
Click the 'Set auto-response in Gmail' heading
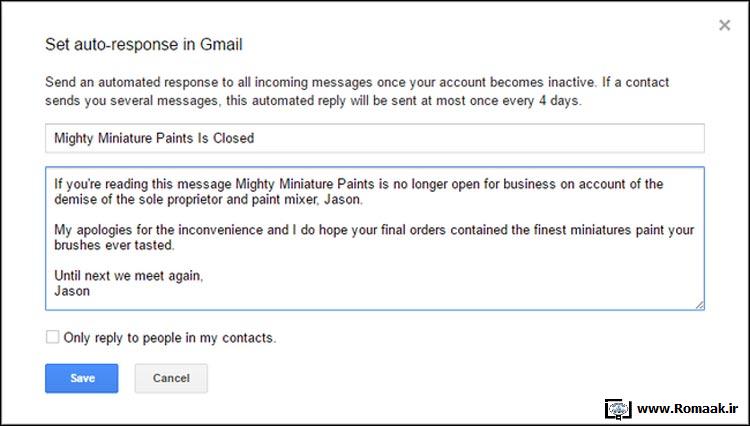(143, 44)
